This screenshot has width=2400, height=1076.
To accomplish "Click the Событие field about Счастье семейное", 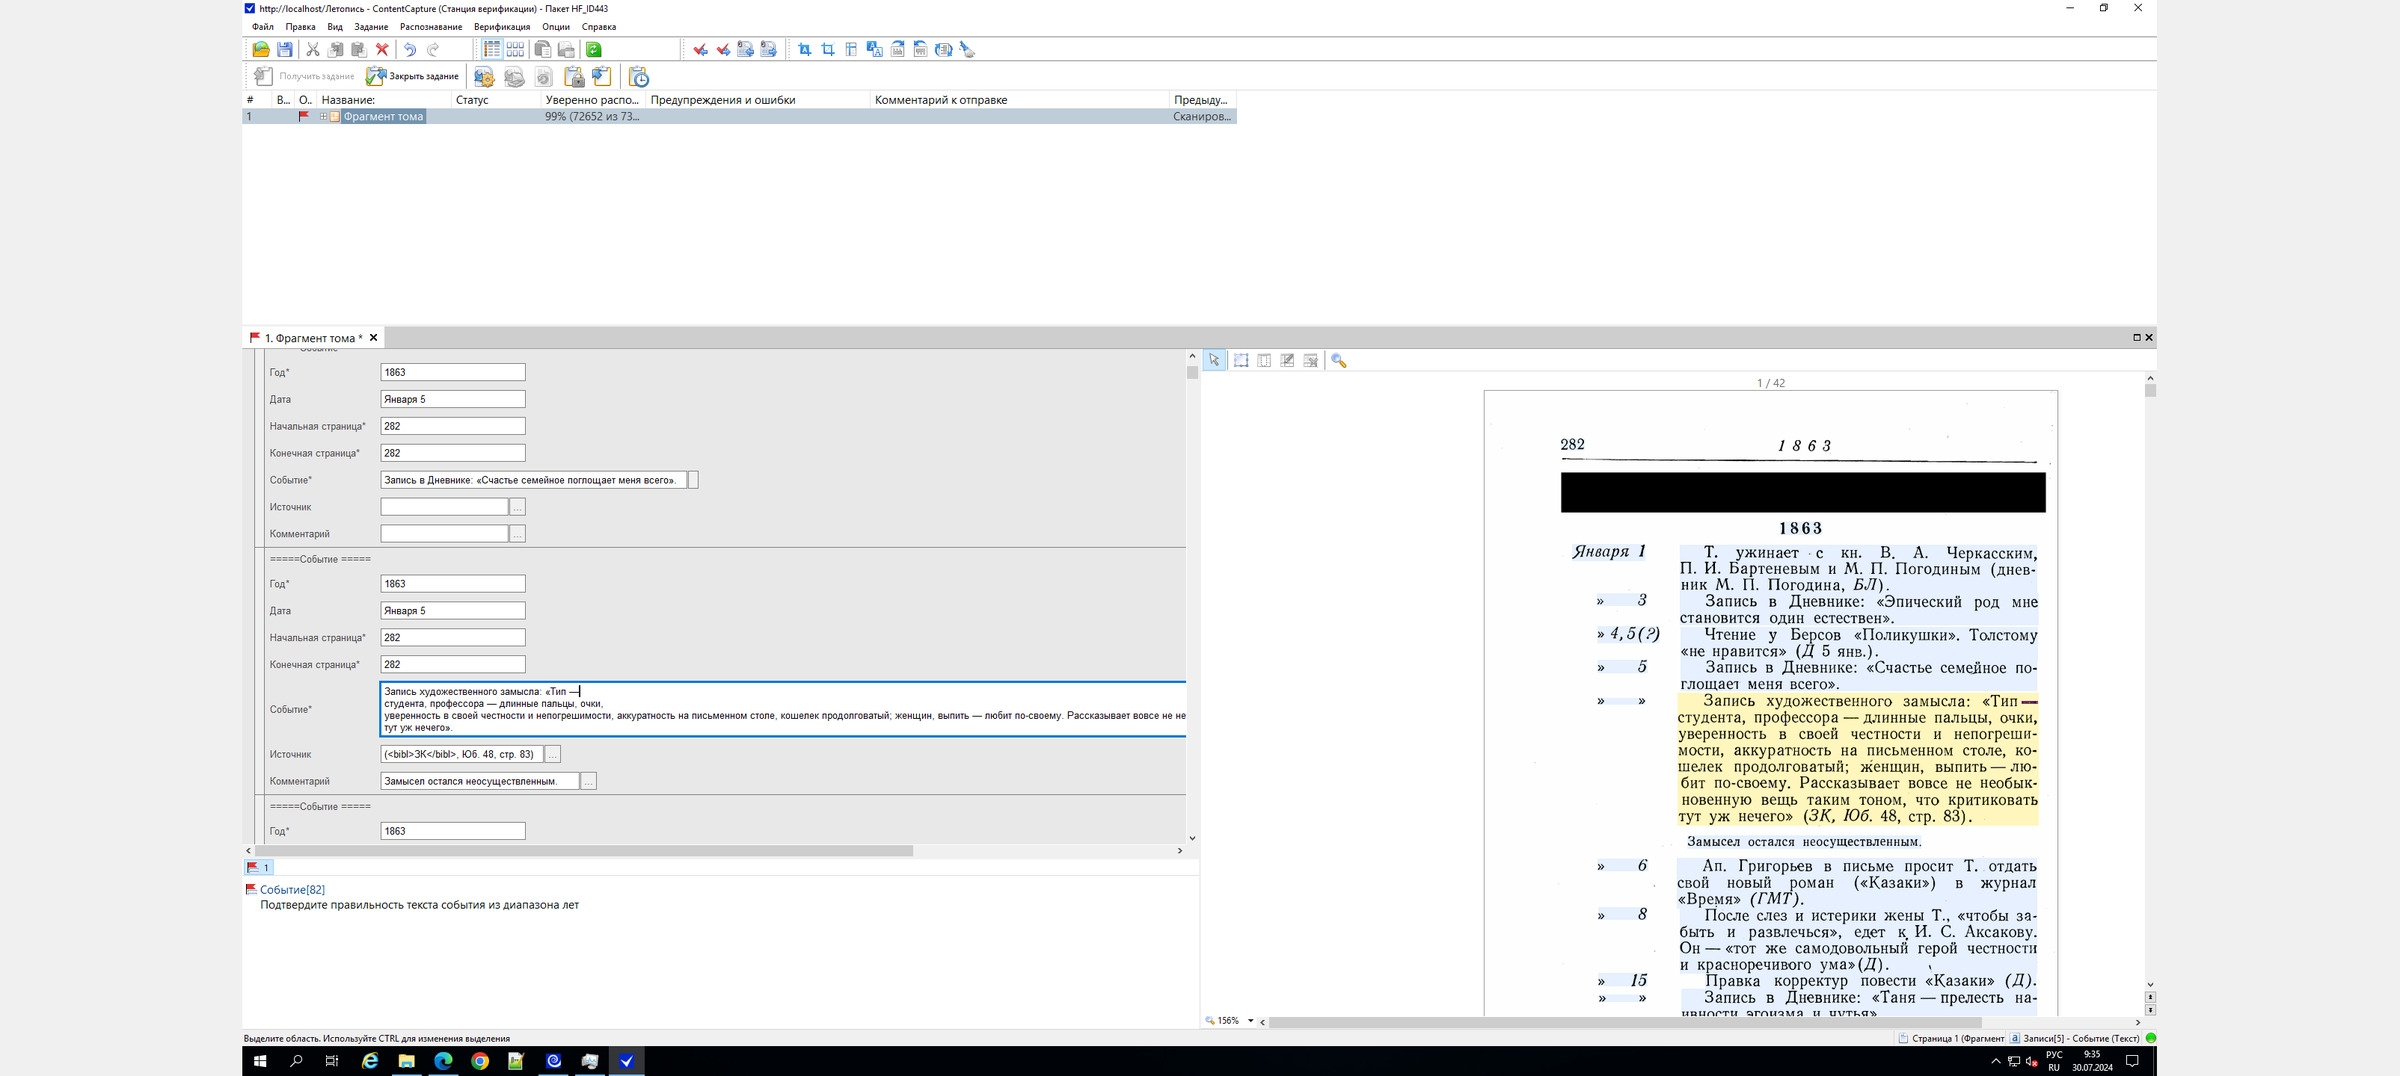I will (533, 480).
